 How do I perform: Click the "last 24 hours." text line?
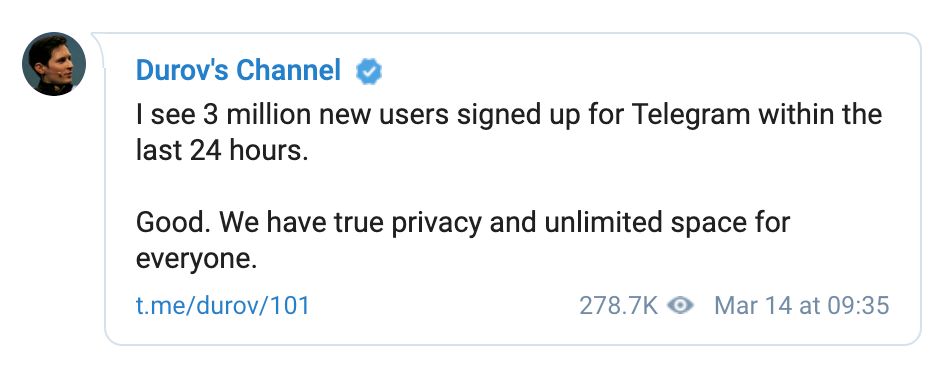coord(222,151)
